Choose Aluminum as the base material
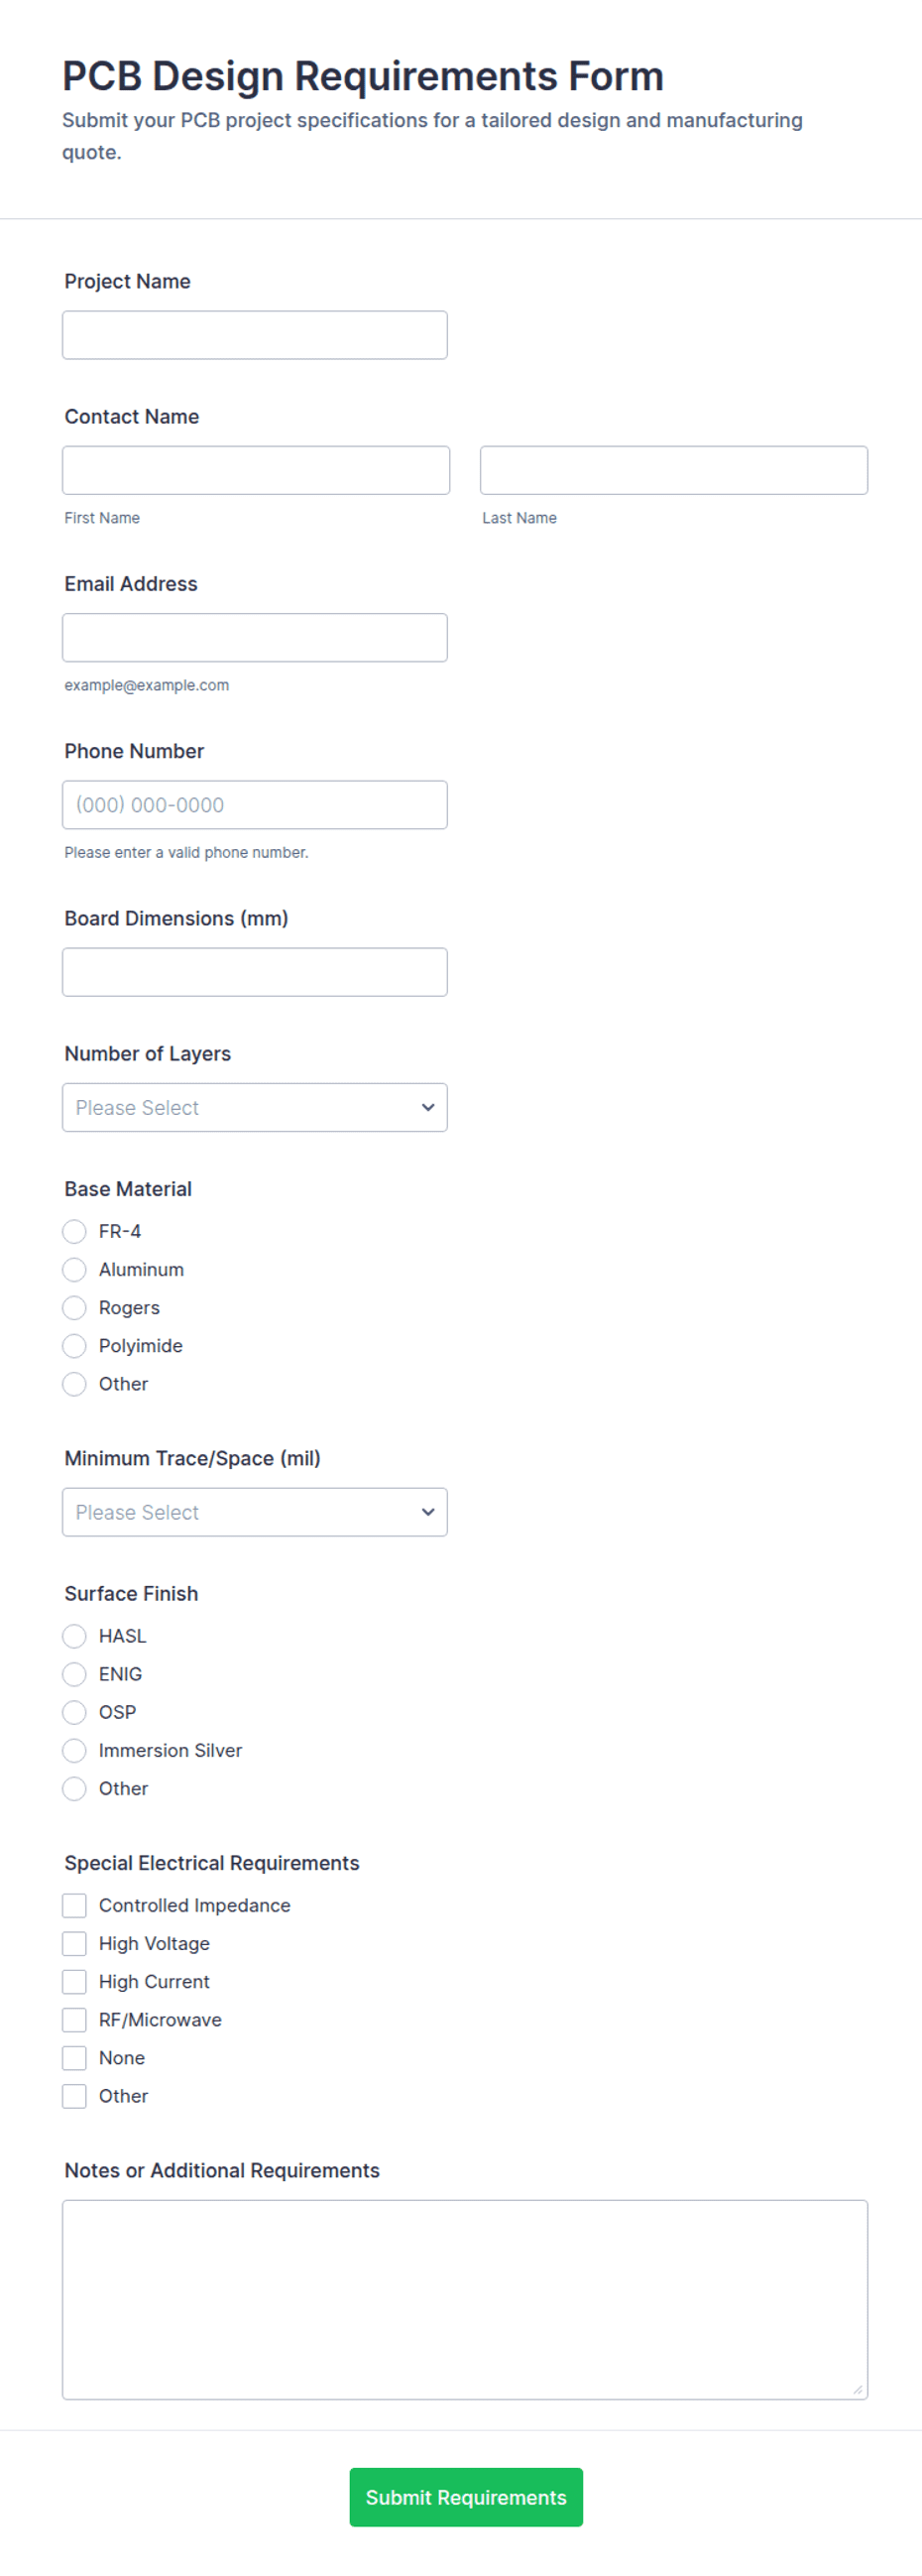The height and width of the screenshot is (2576, 922). 74,1269
